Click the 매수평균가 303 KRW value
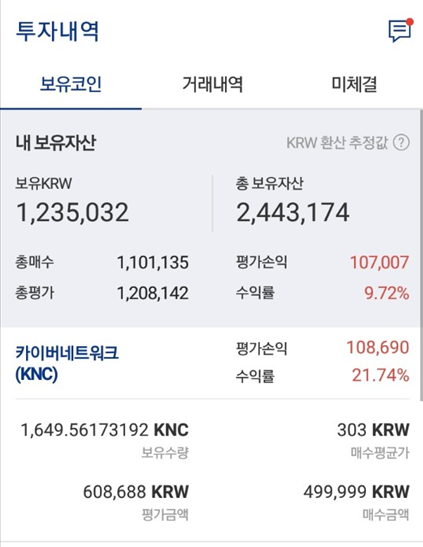Screen dimensions: 423x547 [x=373, y=430]
